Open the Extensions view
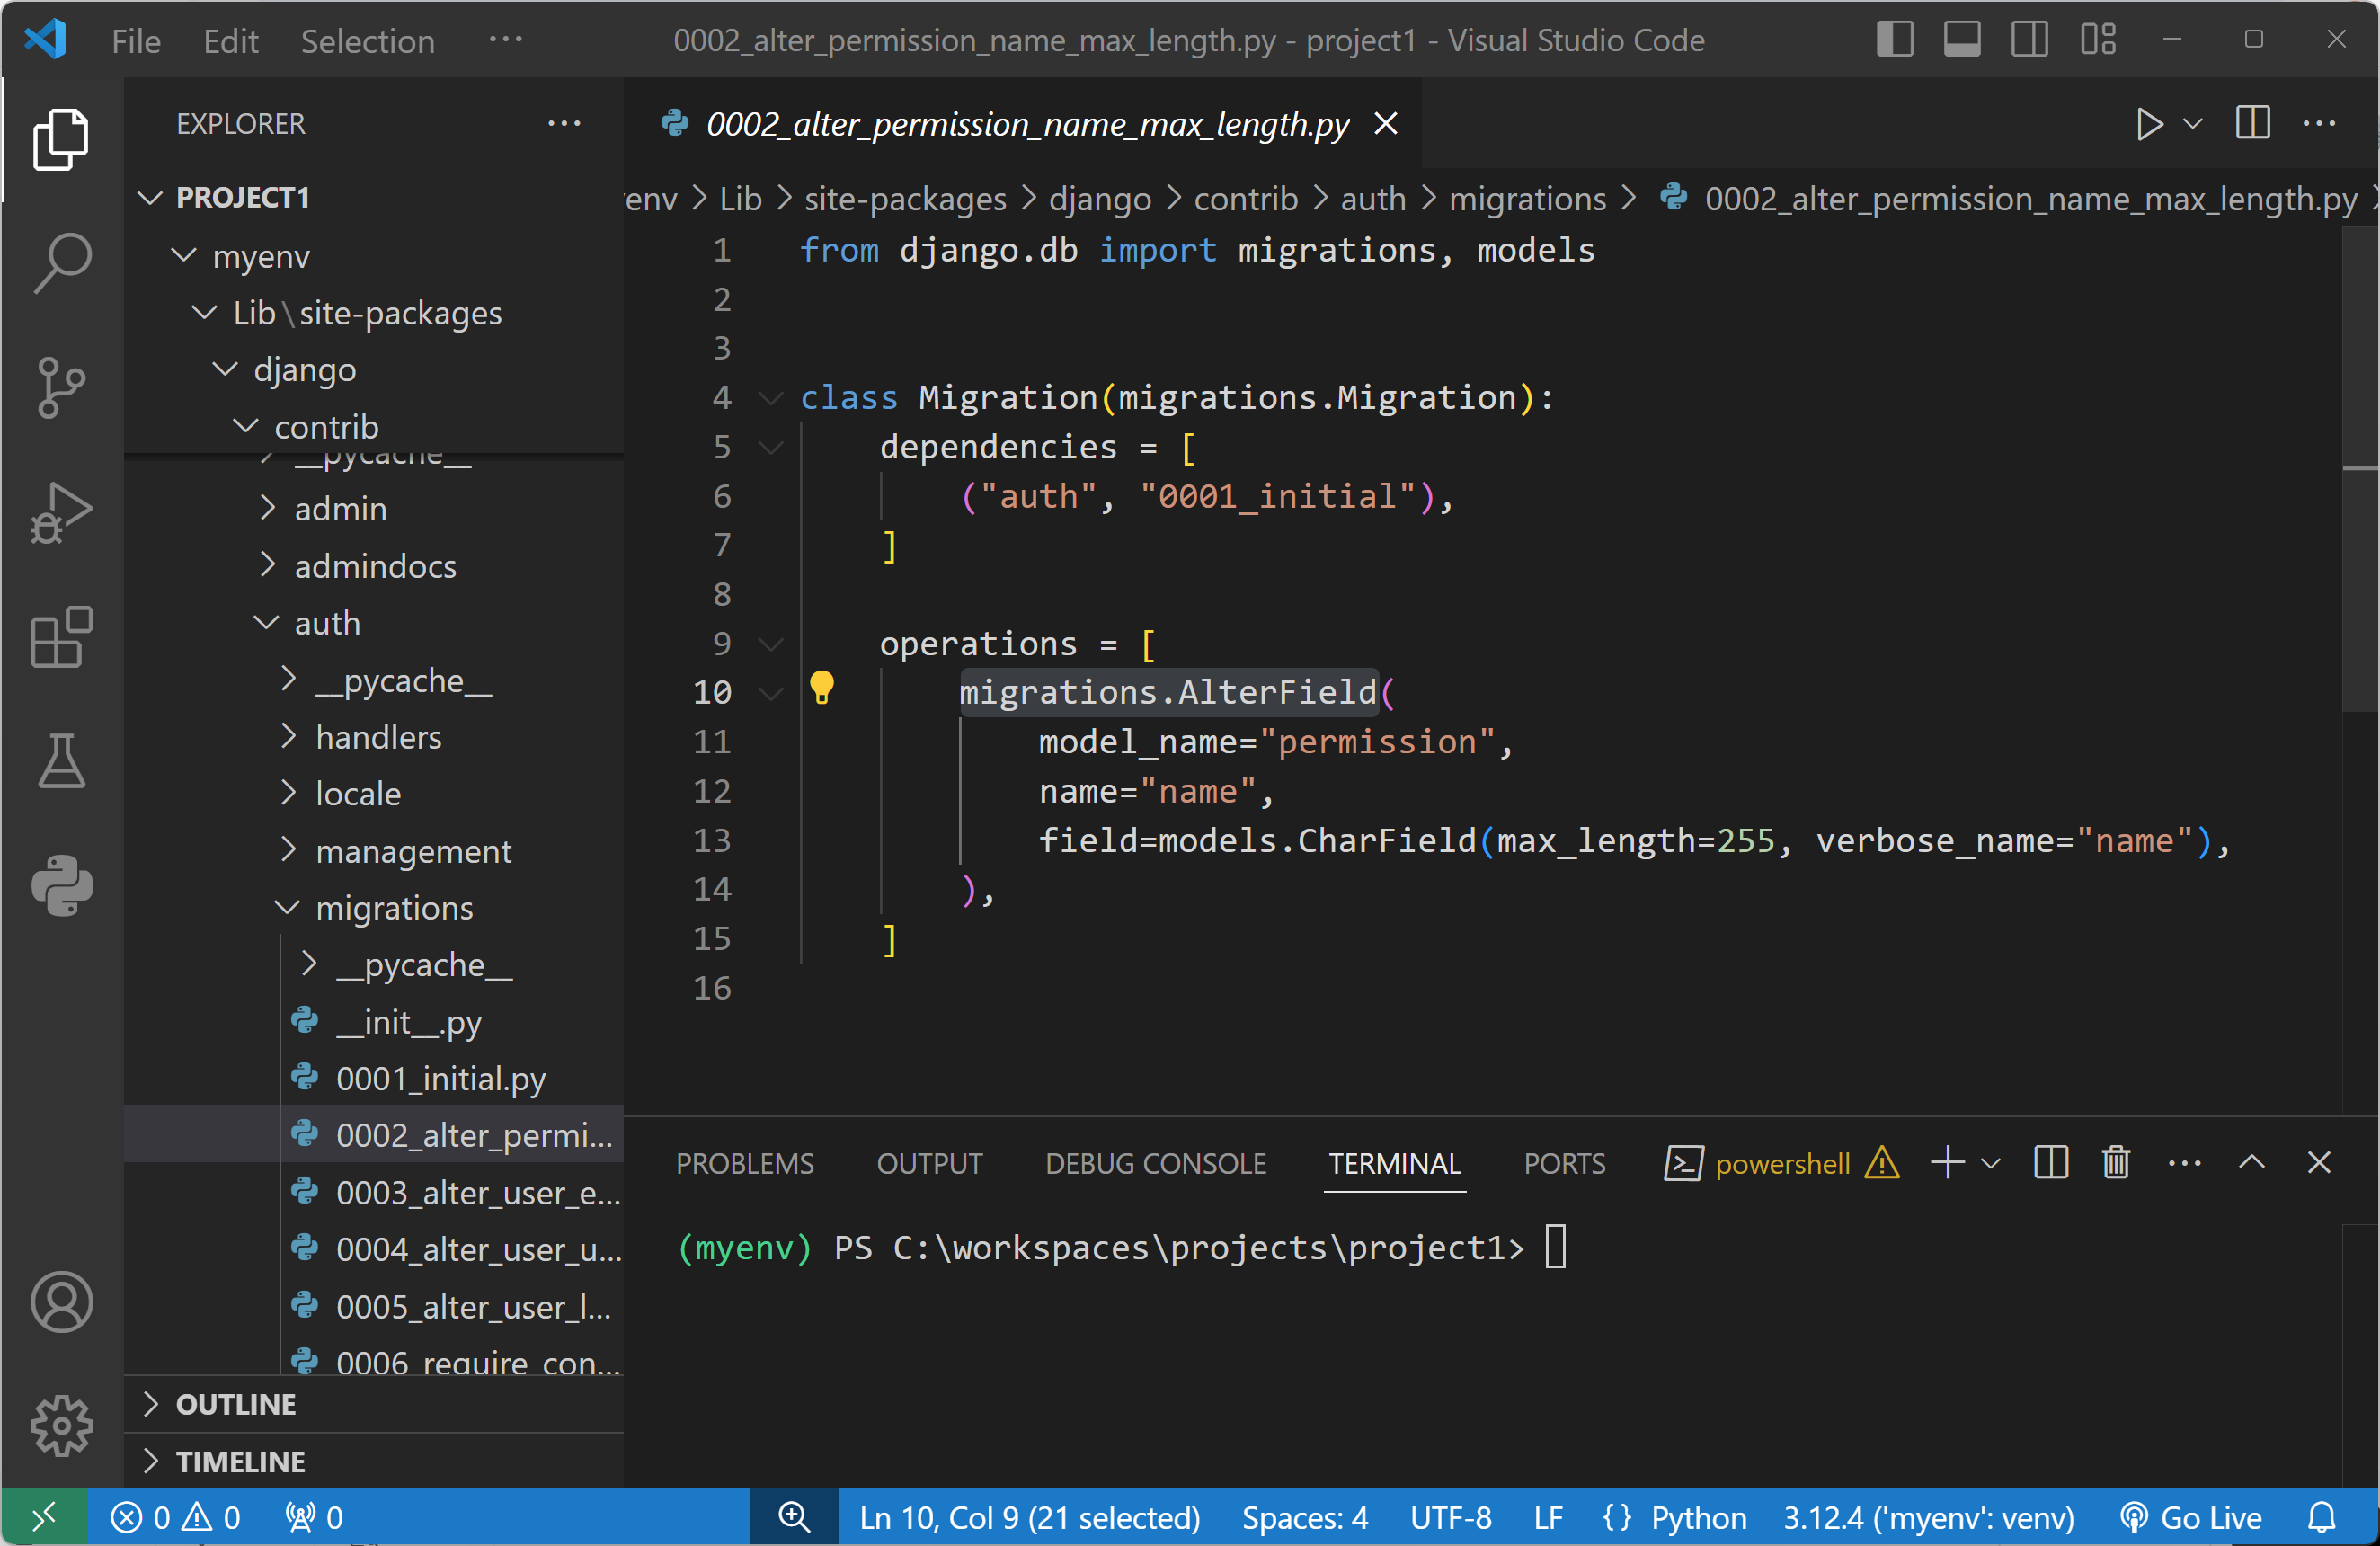Viewport: 2380px width, 1546px height. pos(61,637)
